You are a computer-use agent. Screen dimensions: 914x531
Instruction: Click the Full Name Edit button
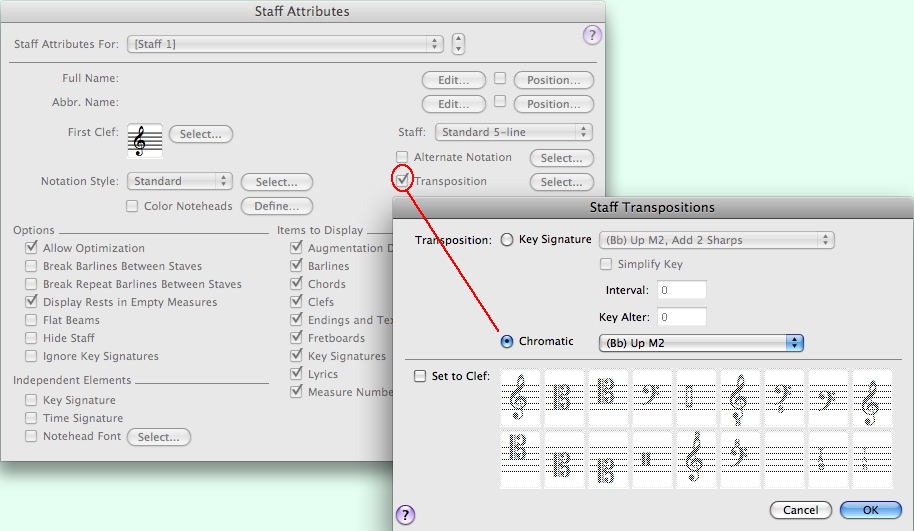(x=453, y=80)
